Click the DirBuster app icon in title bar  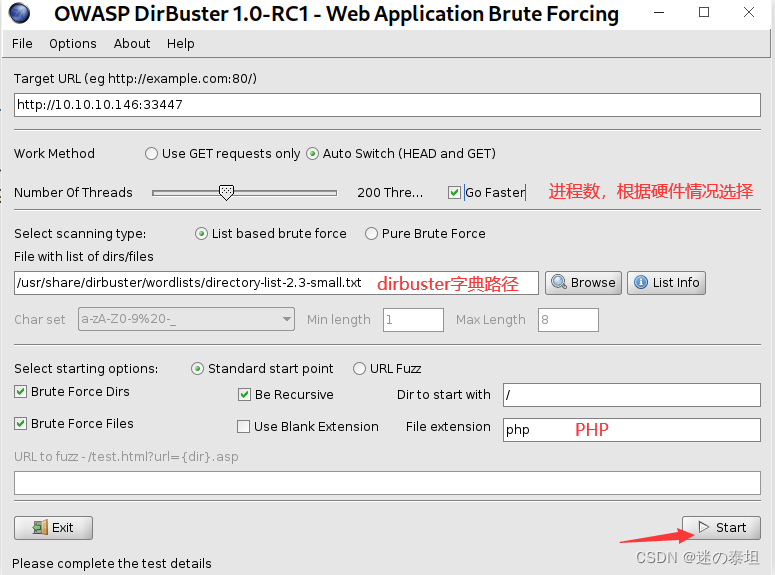click(x=19, y=13)
